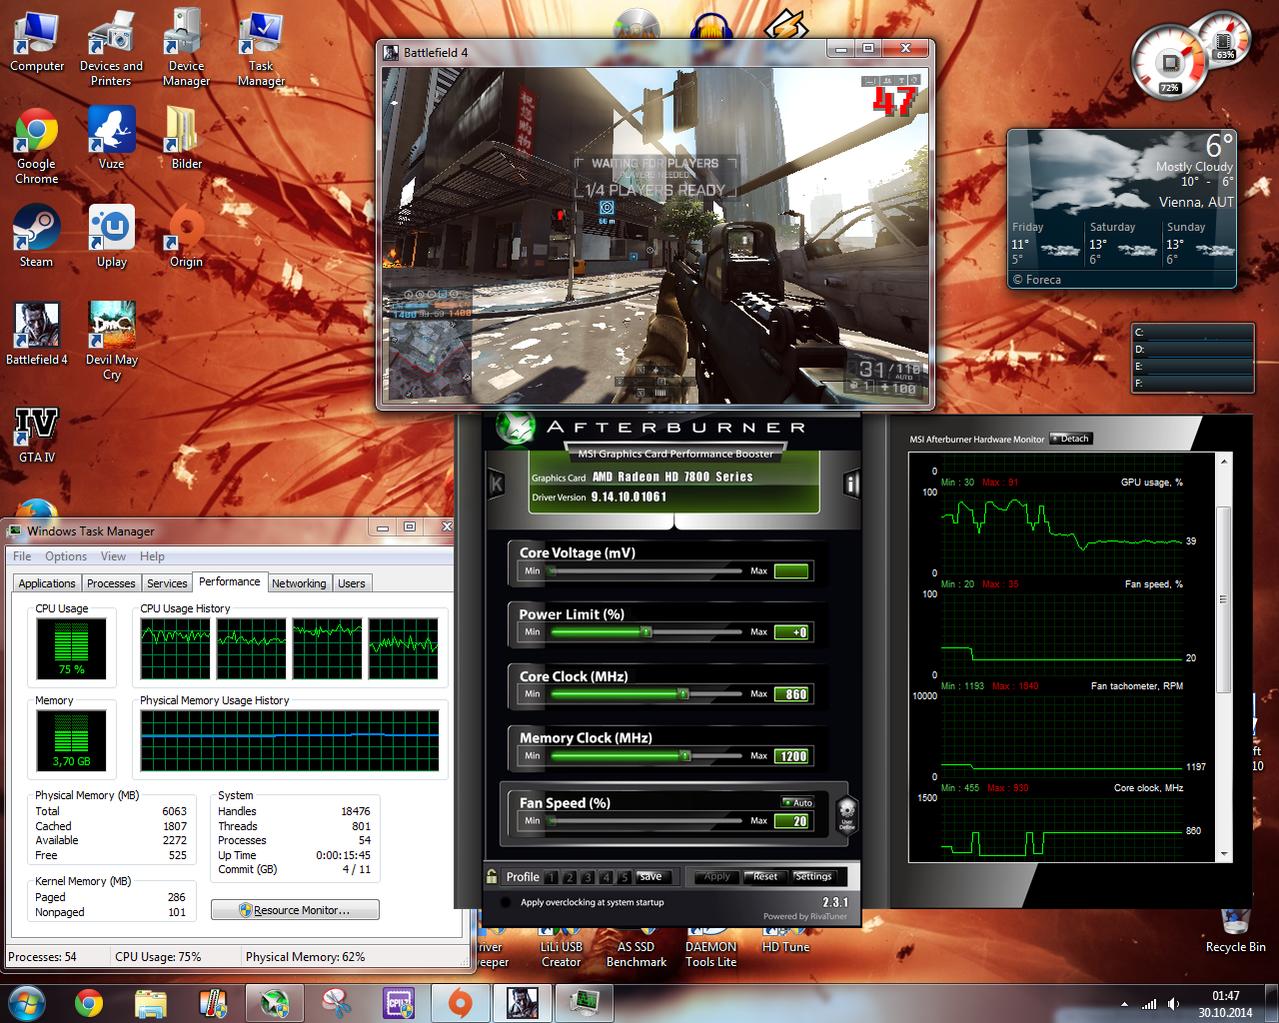Open Vuze desktop icon
Image resolution: width=1279 pixels, height=1023 pixels.
coord(111,138)
